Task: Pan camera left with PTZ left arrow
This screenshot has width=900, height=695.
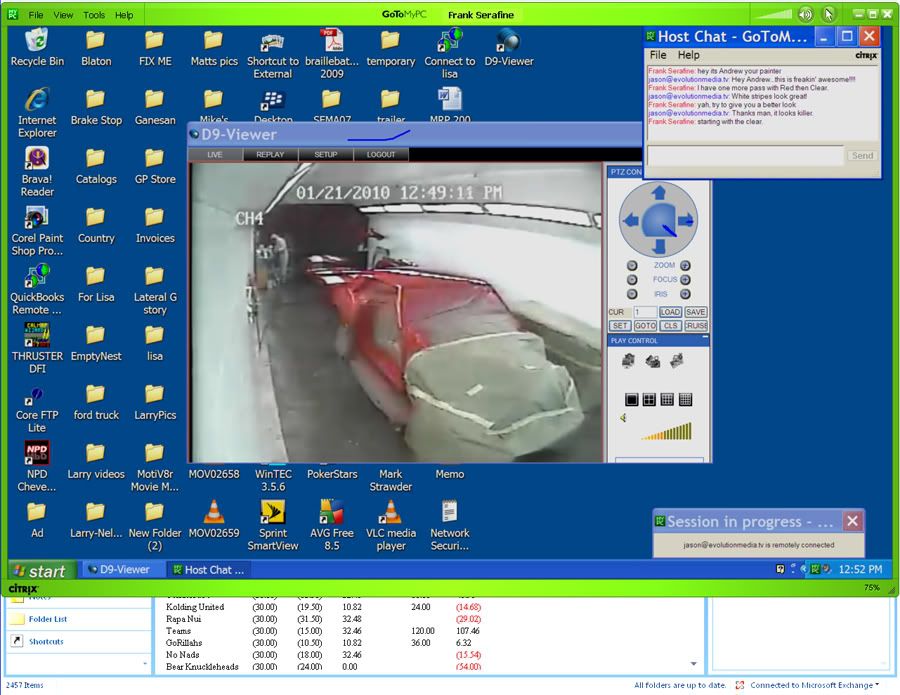Action: click(630, 219)
